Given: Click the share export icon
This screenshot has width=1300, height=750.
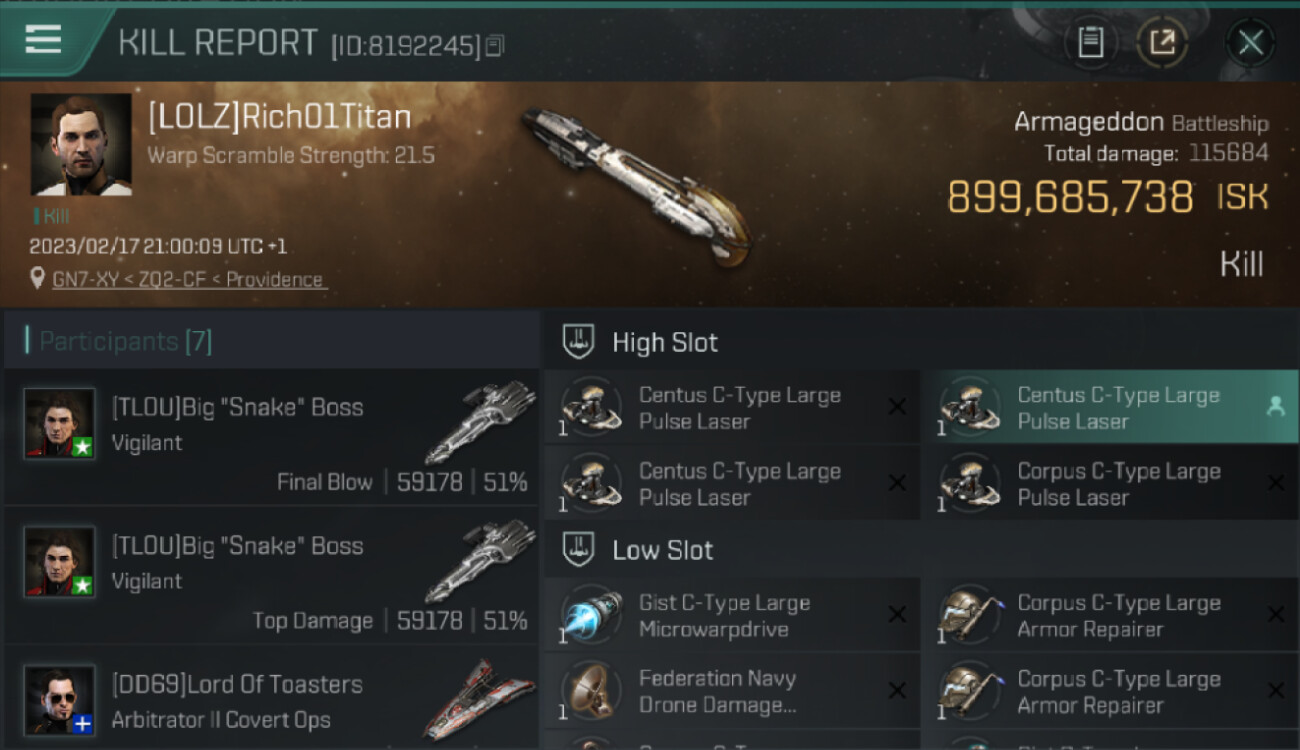Looking at the screenshot, I should coord(1162,42).
